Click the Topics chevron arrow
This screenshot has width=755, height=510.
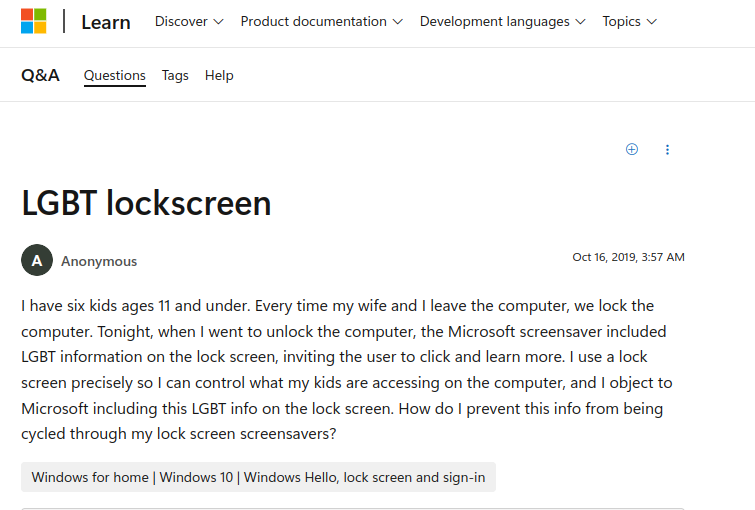coord(652,22)
